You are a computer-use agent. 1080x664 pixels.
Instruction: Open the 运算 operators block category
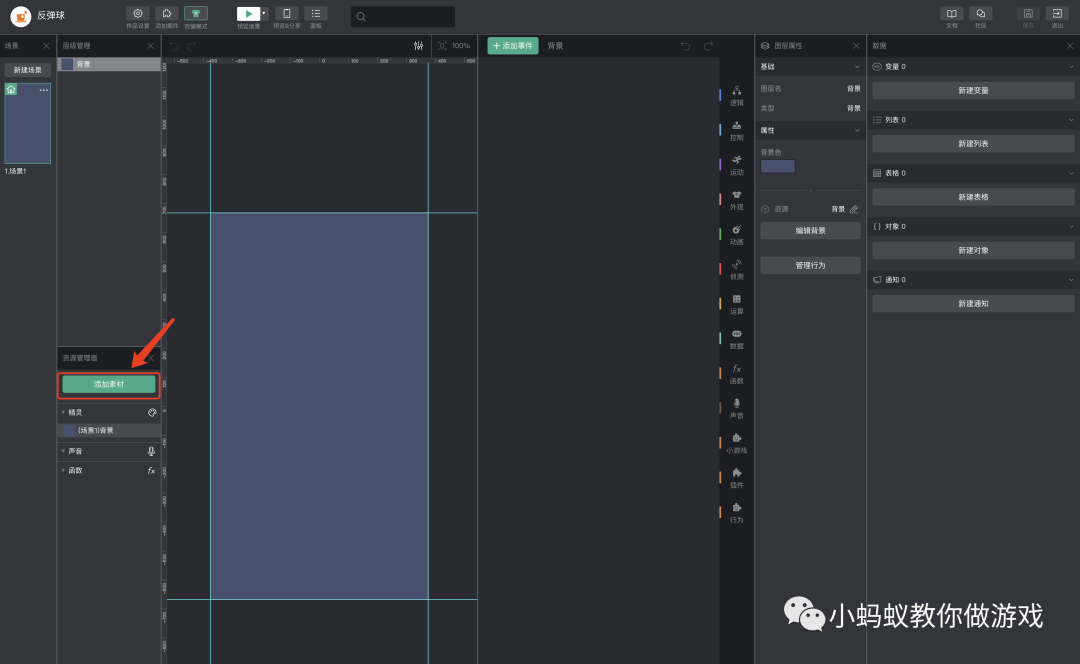736,304
